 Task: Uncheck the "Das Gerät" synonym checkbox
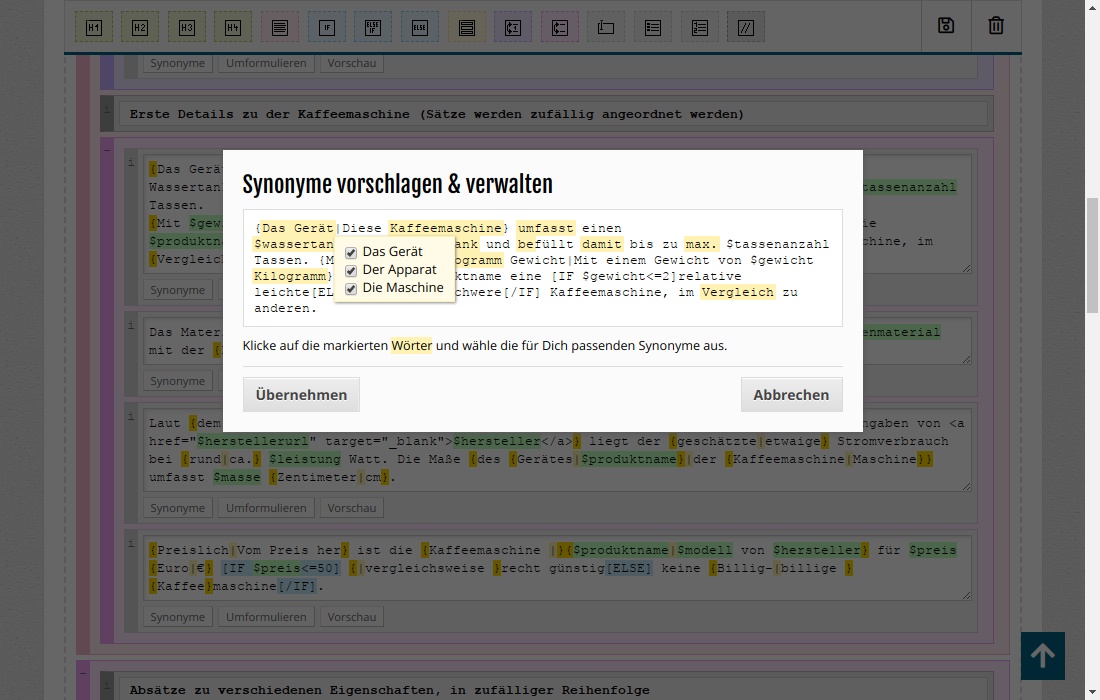click(x=351, y=252)
